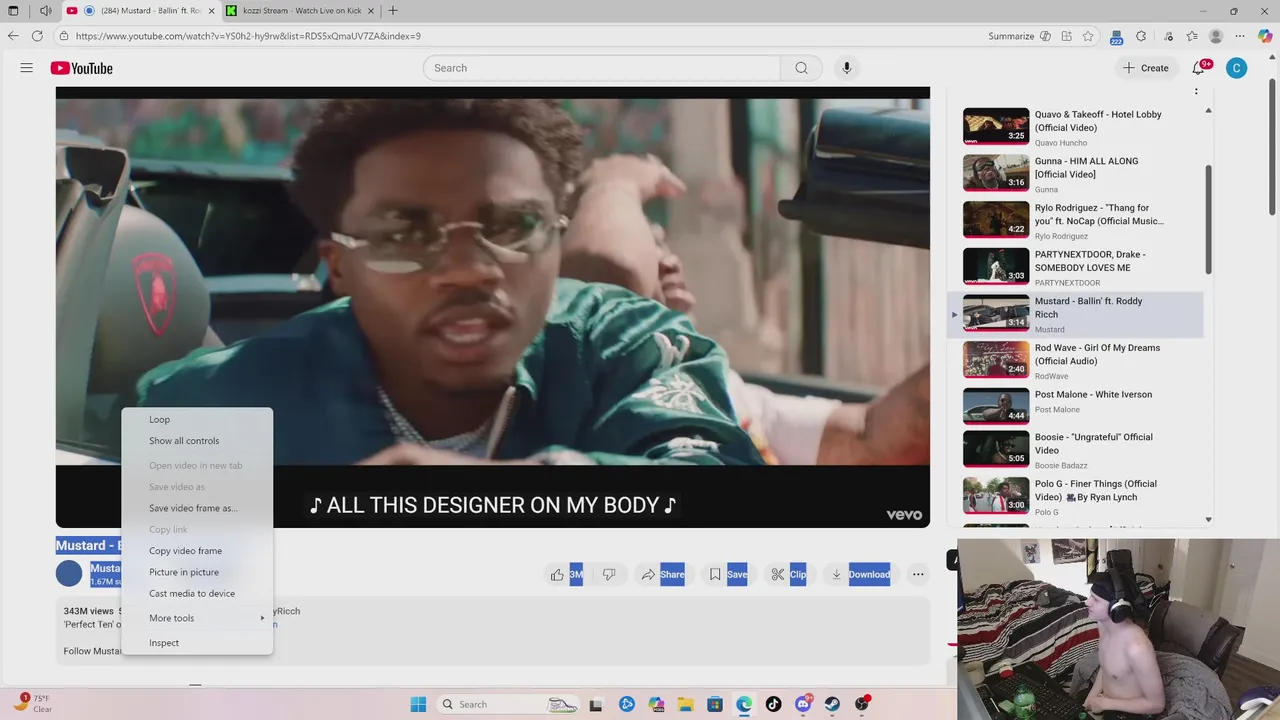Open a new browser tab
The height and width of the screenshot is (720, 1280).
(x=393, y=11)
